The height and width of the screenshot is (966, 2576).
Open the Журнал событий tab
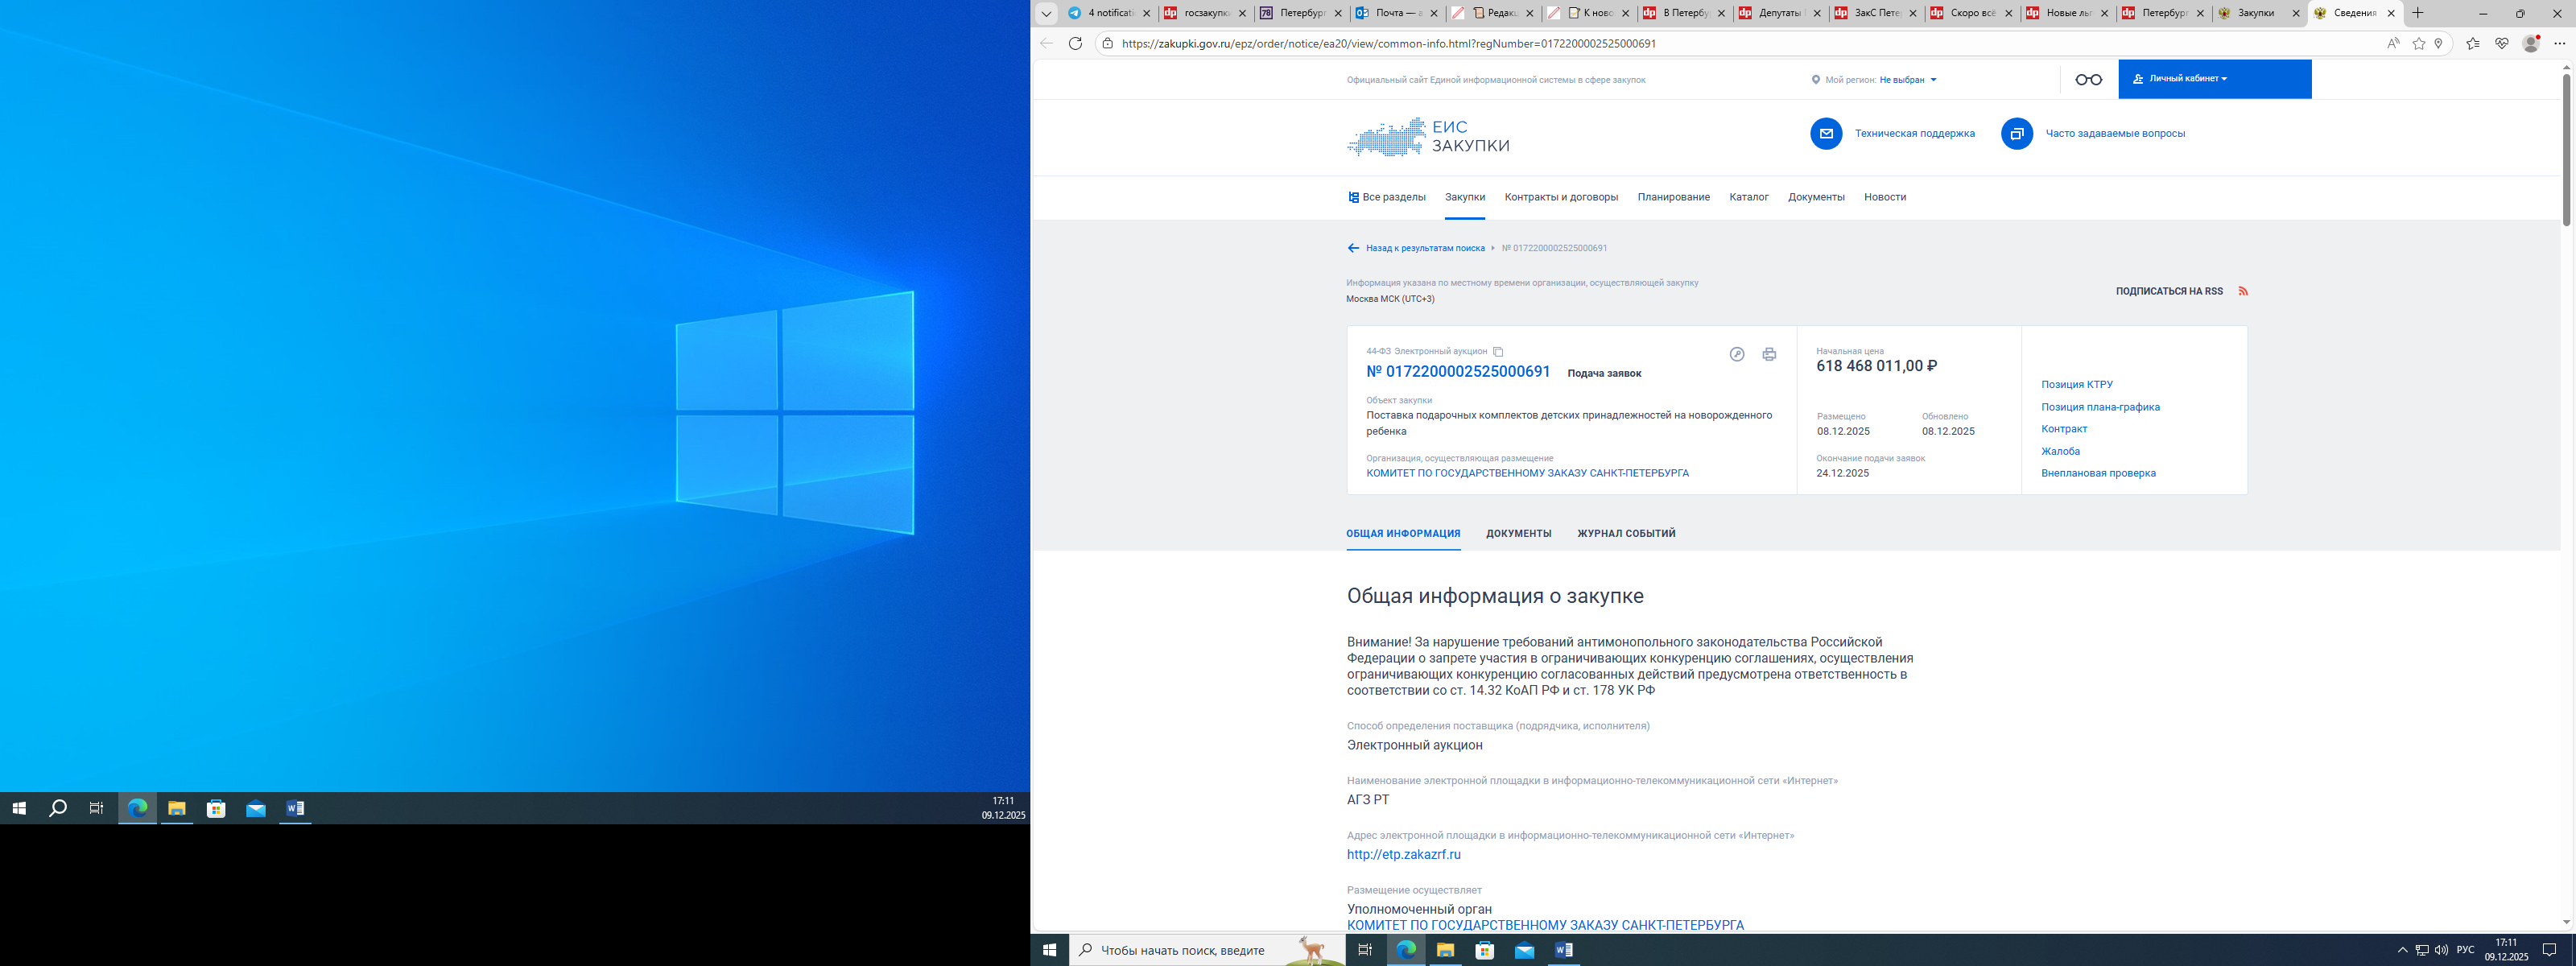click(1626, 534)
